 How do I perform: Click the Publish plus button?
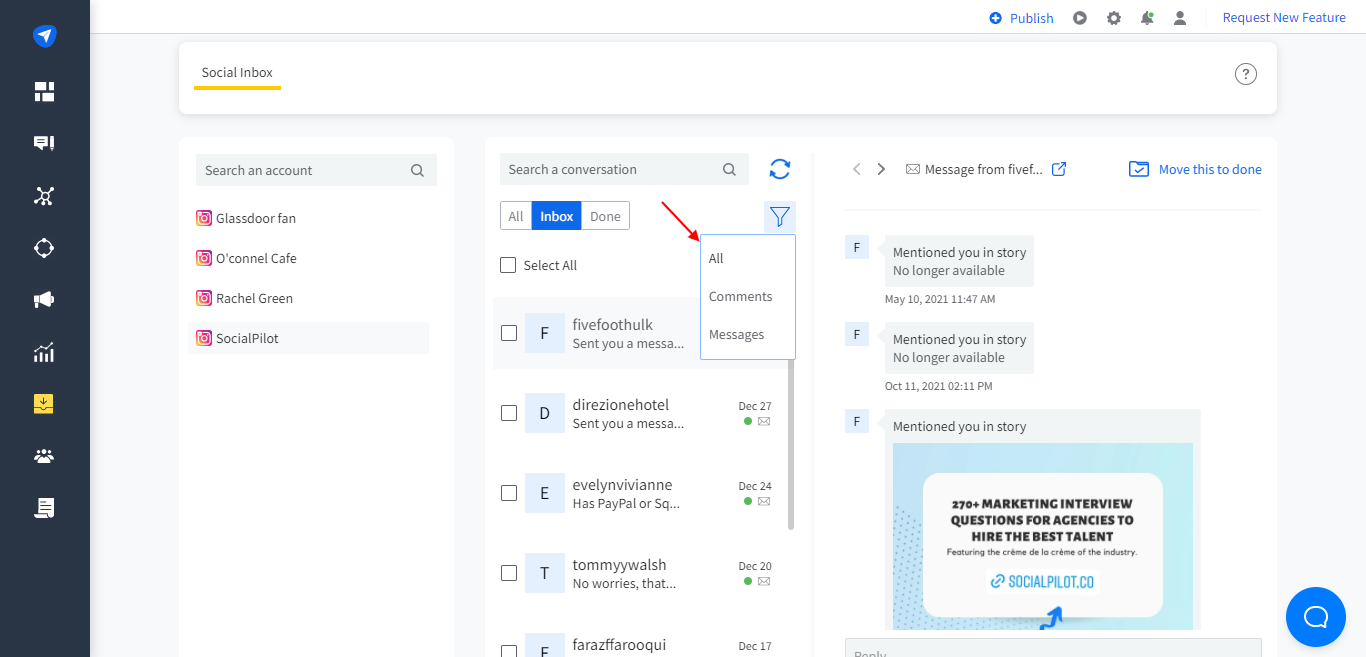coord(1021,18)
